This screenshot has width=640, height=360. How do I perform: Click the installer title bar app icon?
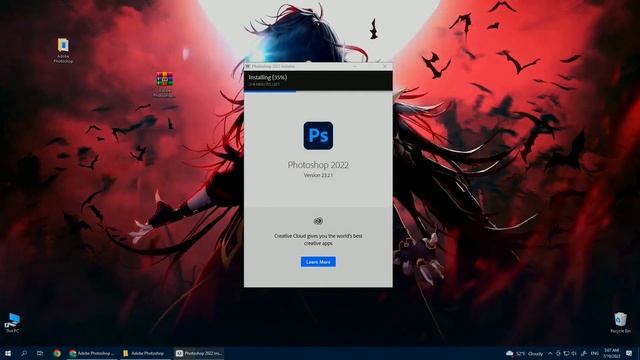coord(248,66)
